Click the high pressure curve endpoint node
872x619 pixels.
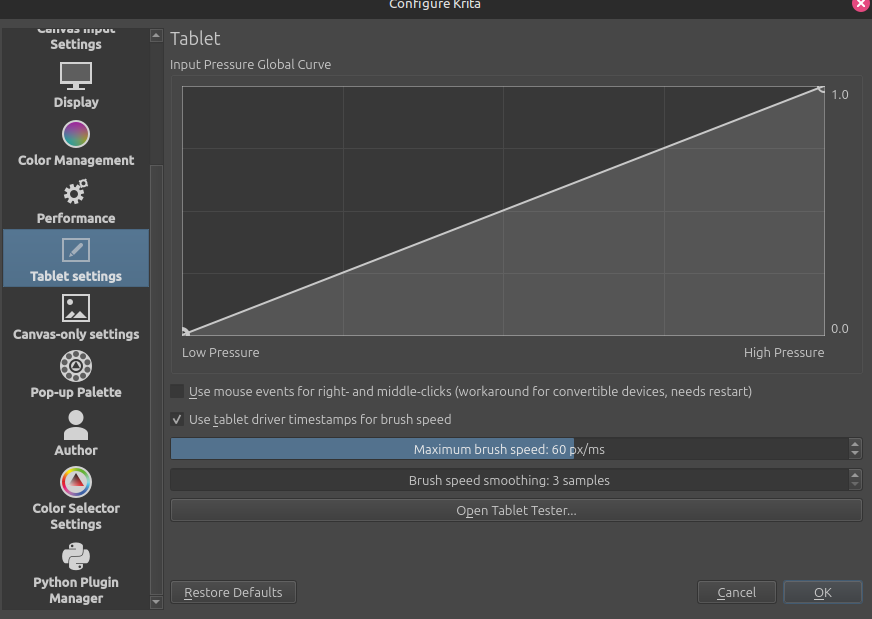pos(822,88)
